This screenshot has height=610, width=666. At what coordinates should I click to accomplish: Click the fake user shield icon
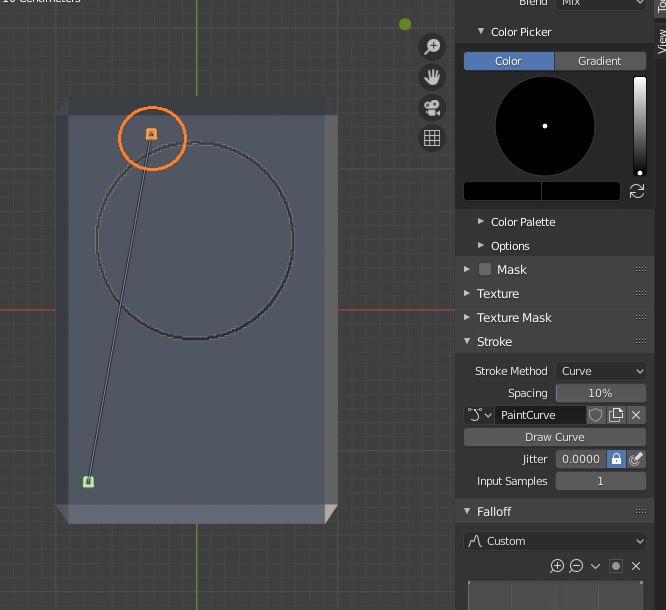595,415
